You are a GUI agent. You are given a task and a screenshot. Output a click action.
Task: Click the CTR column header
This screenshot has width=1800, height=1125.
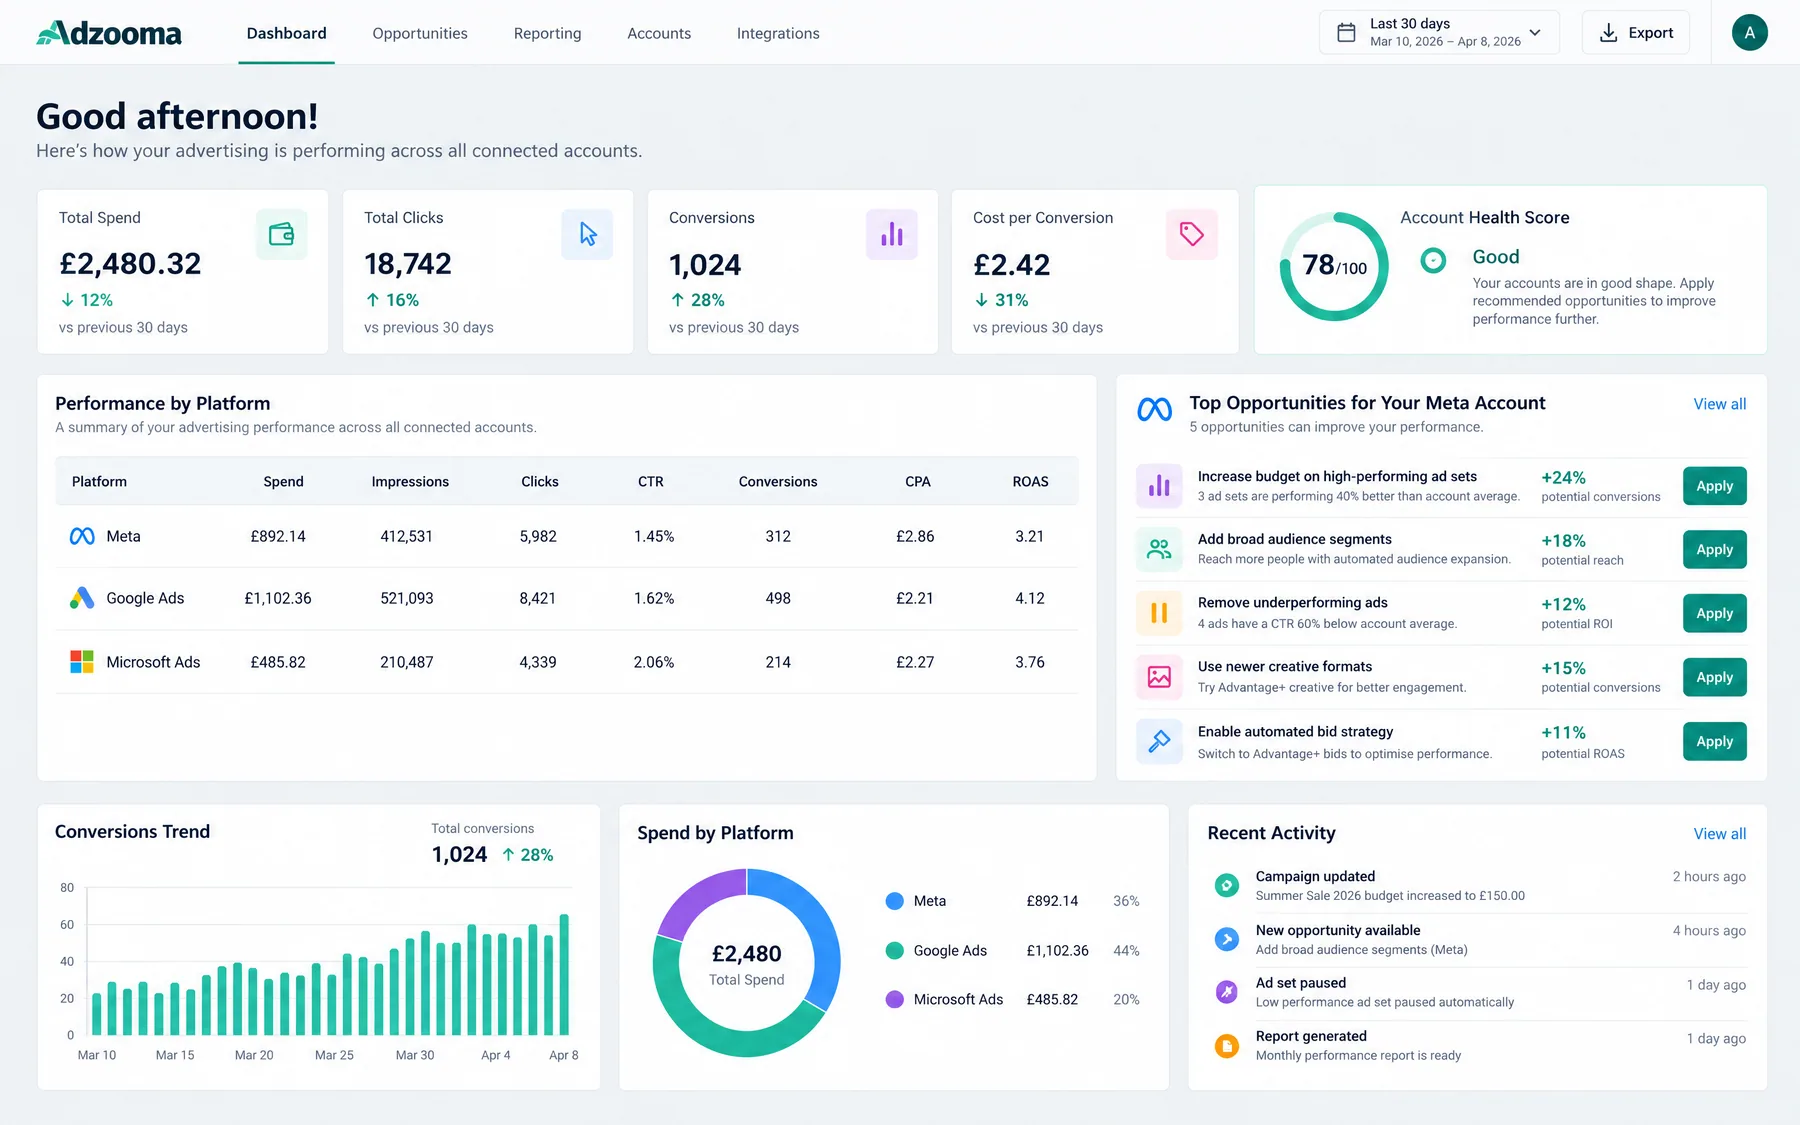[651, 482]
